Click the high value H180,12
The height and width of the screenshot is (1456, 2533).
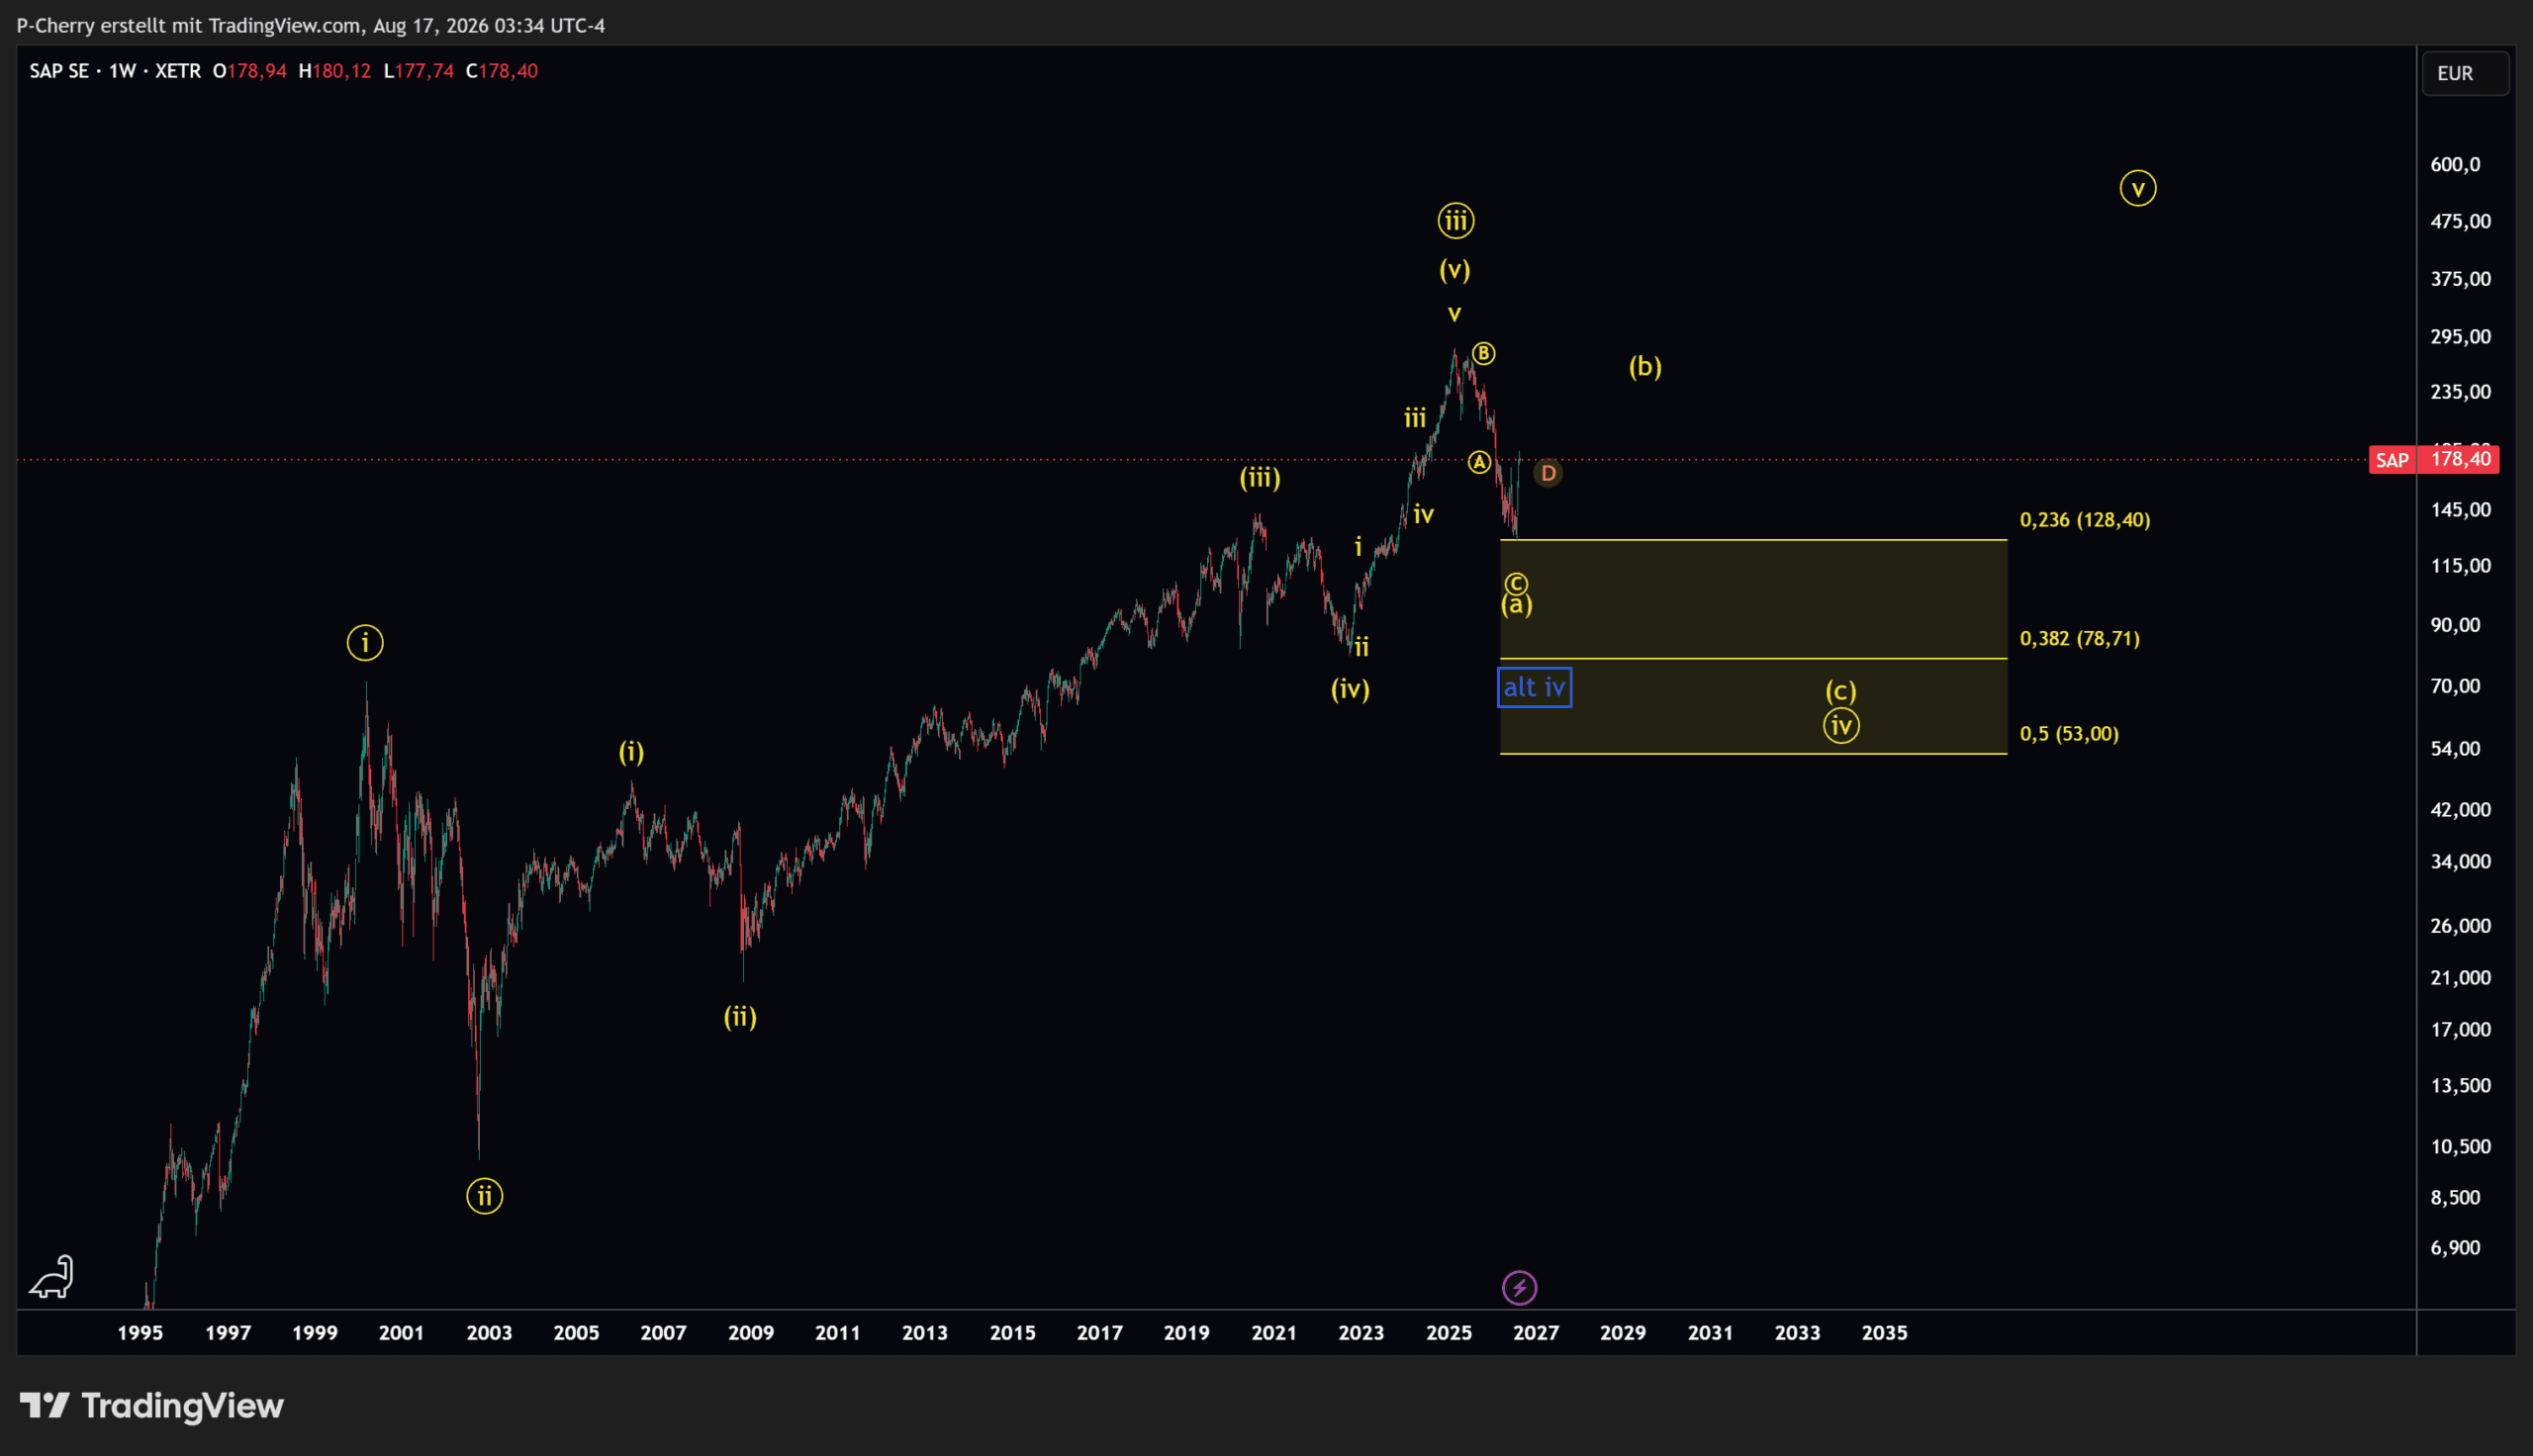tap(334, 71)
